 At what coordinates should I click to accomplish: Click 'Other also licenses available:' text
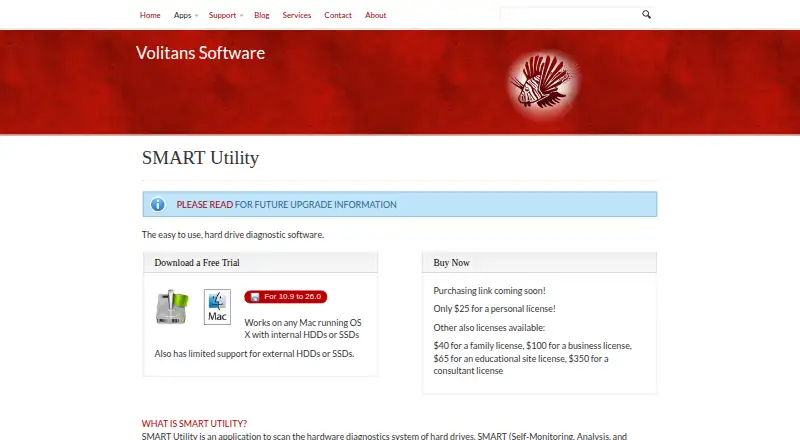point(489,328)
